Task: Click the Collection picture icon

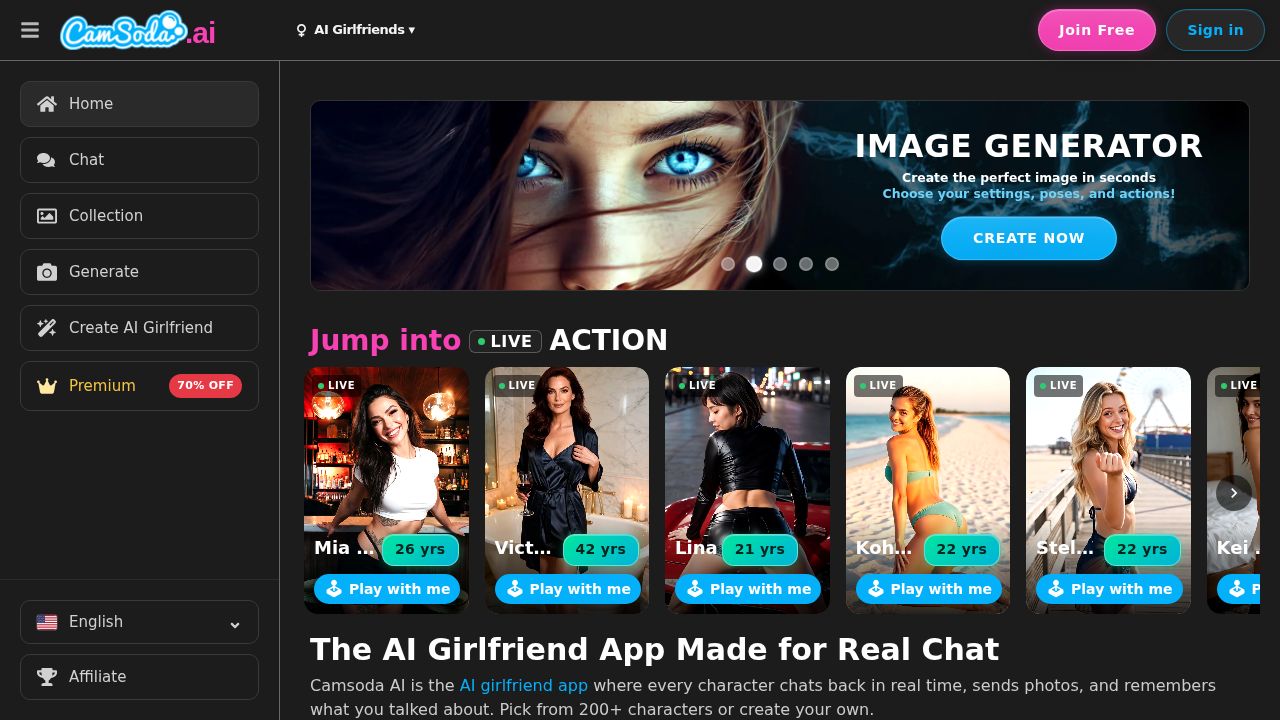Action: point(47,216)
